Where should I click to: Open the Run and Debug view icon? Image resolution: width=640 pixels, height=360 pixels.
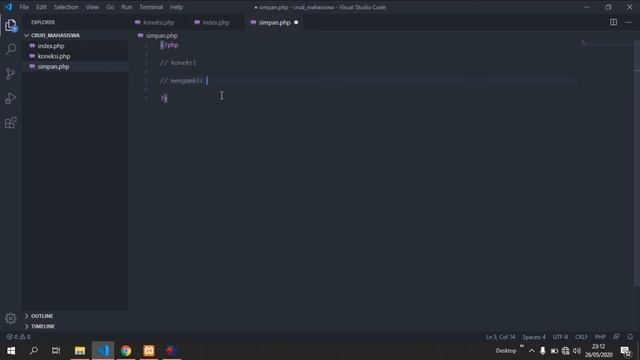coord(11,98)
